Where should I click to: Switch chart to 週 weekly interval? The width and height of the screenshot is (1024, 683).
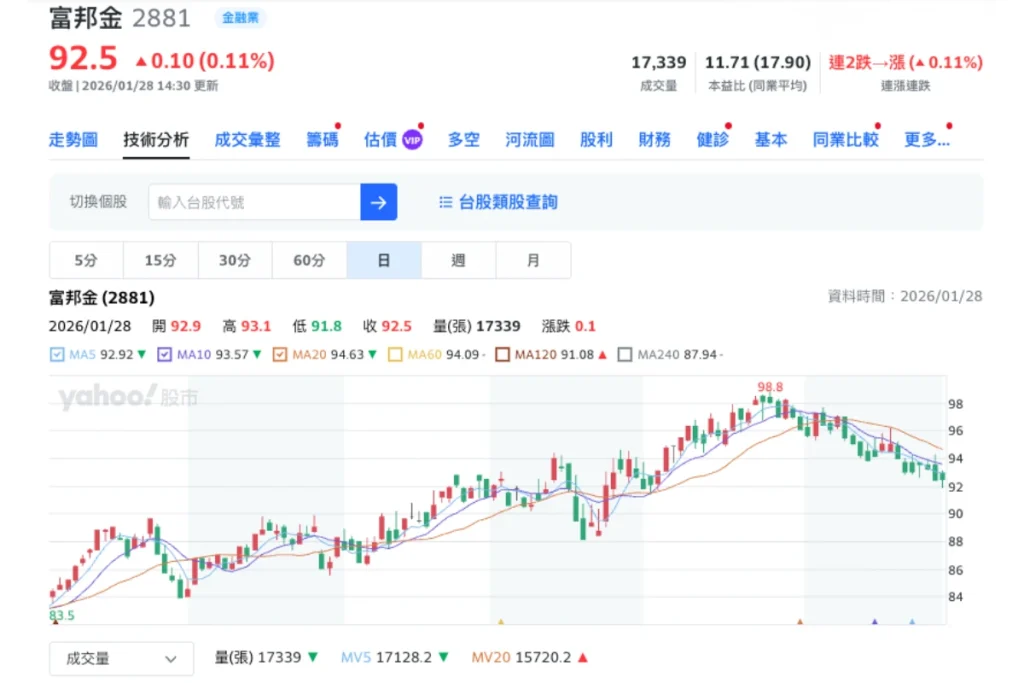click(458, 261)
